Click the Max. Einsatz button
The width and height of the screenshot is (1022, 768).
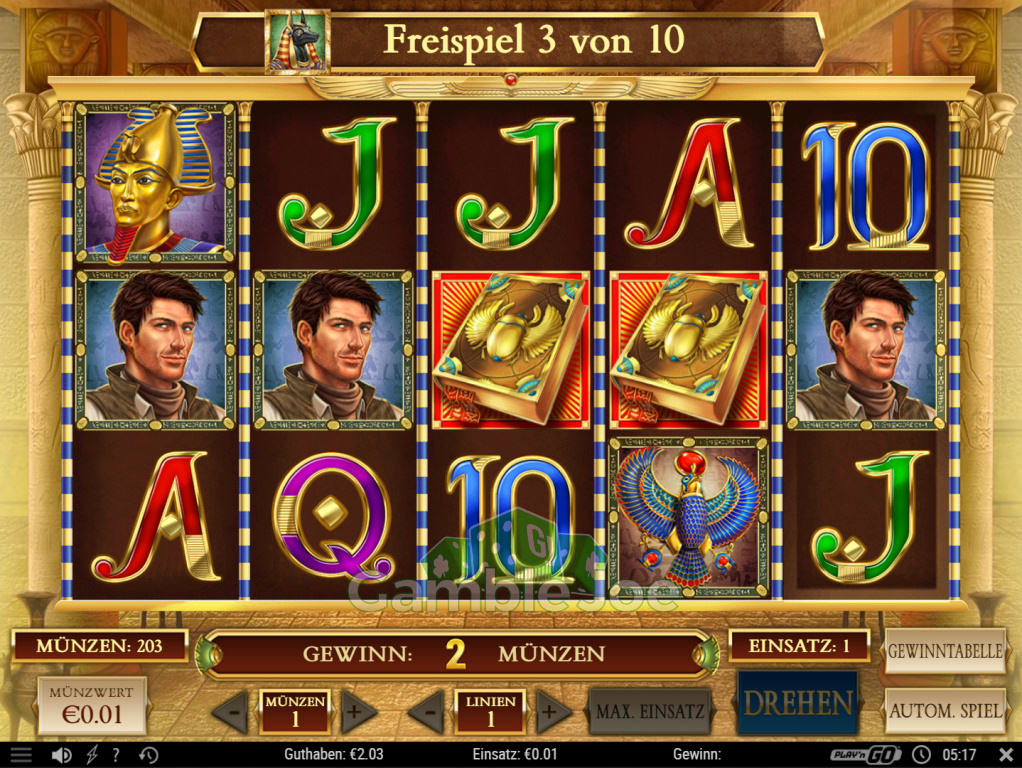tap(650, 711)
